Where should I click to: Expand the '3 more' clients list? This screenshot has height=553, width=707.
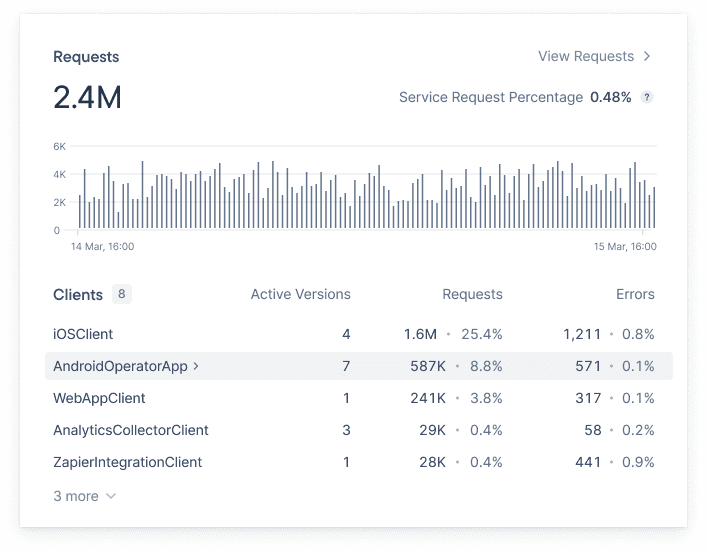(76, 496)
